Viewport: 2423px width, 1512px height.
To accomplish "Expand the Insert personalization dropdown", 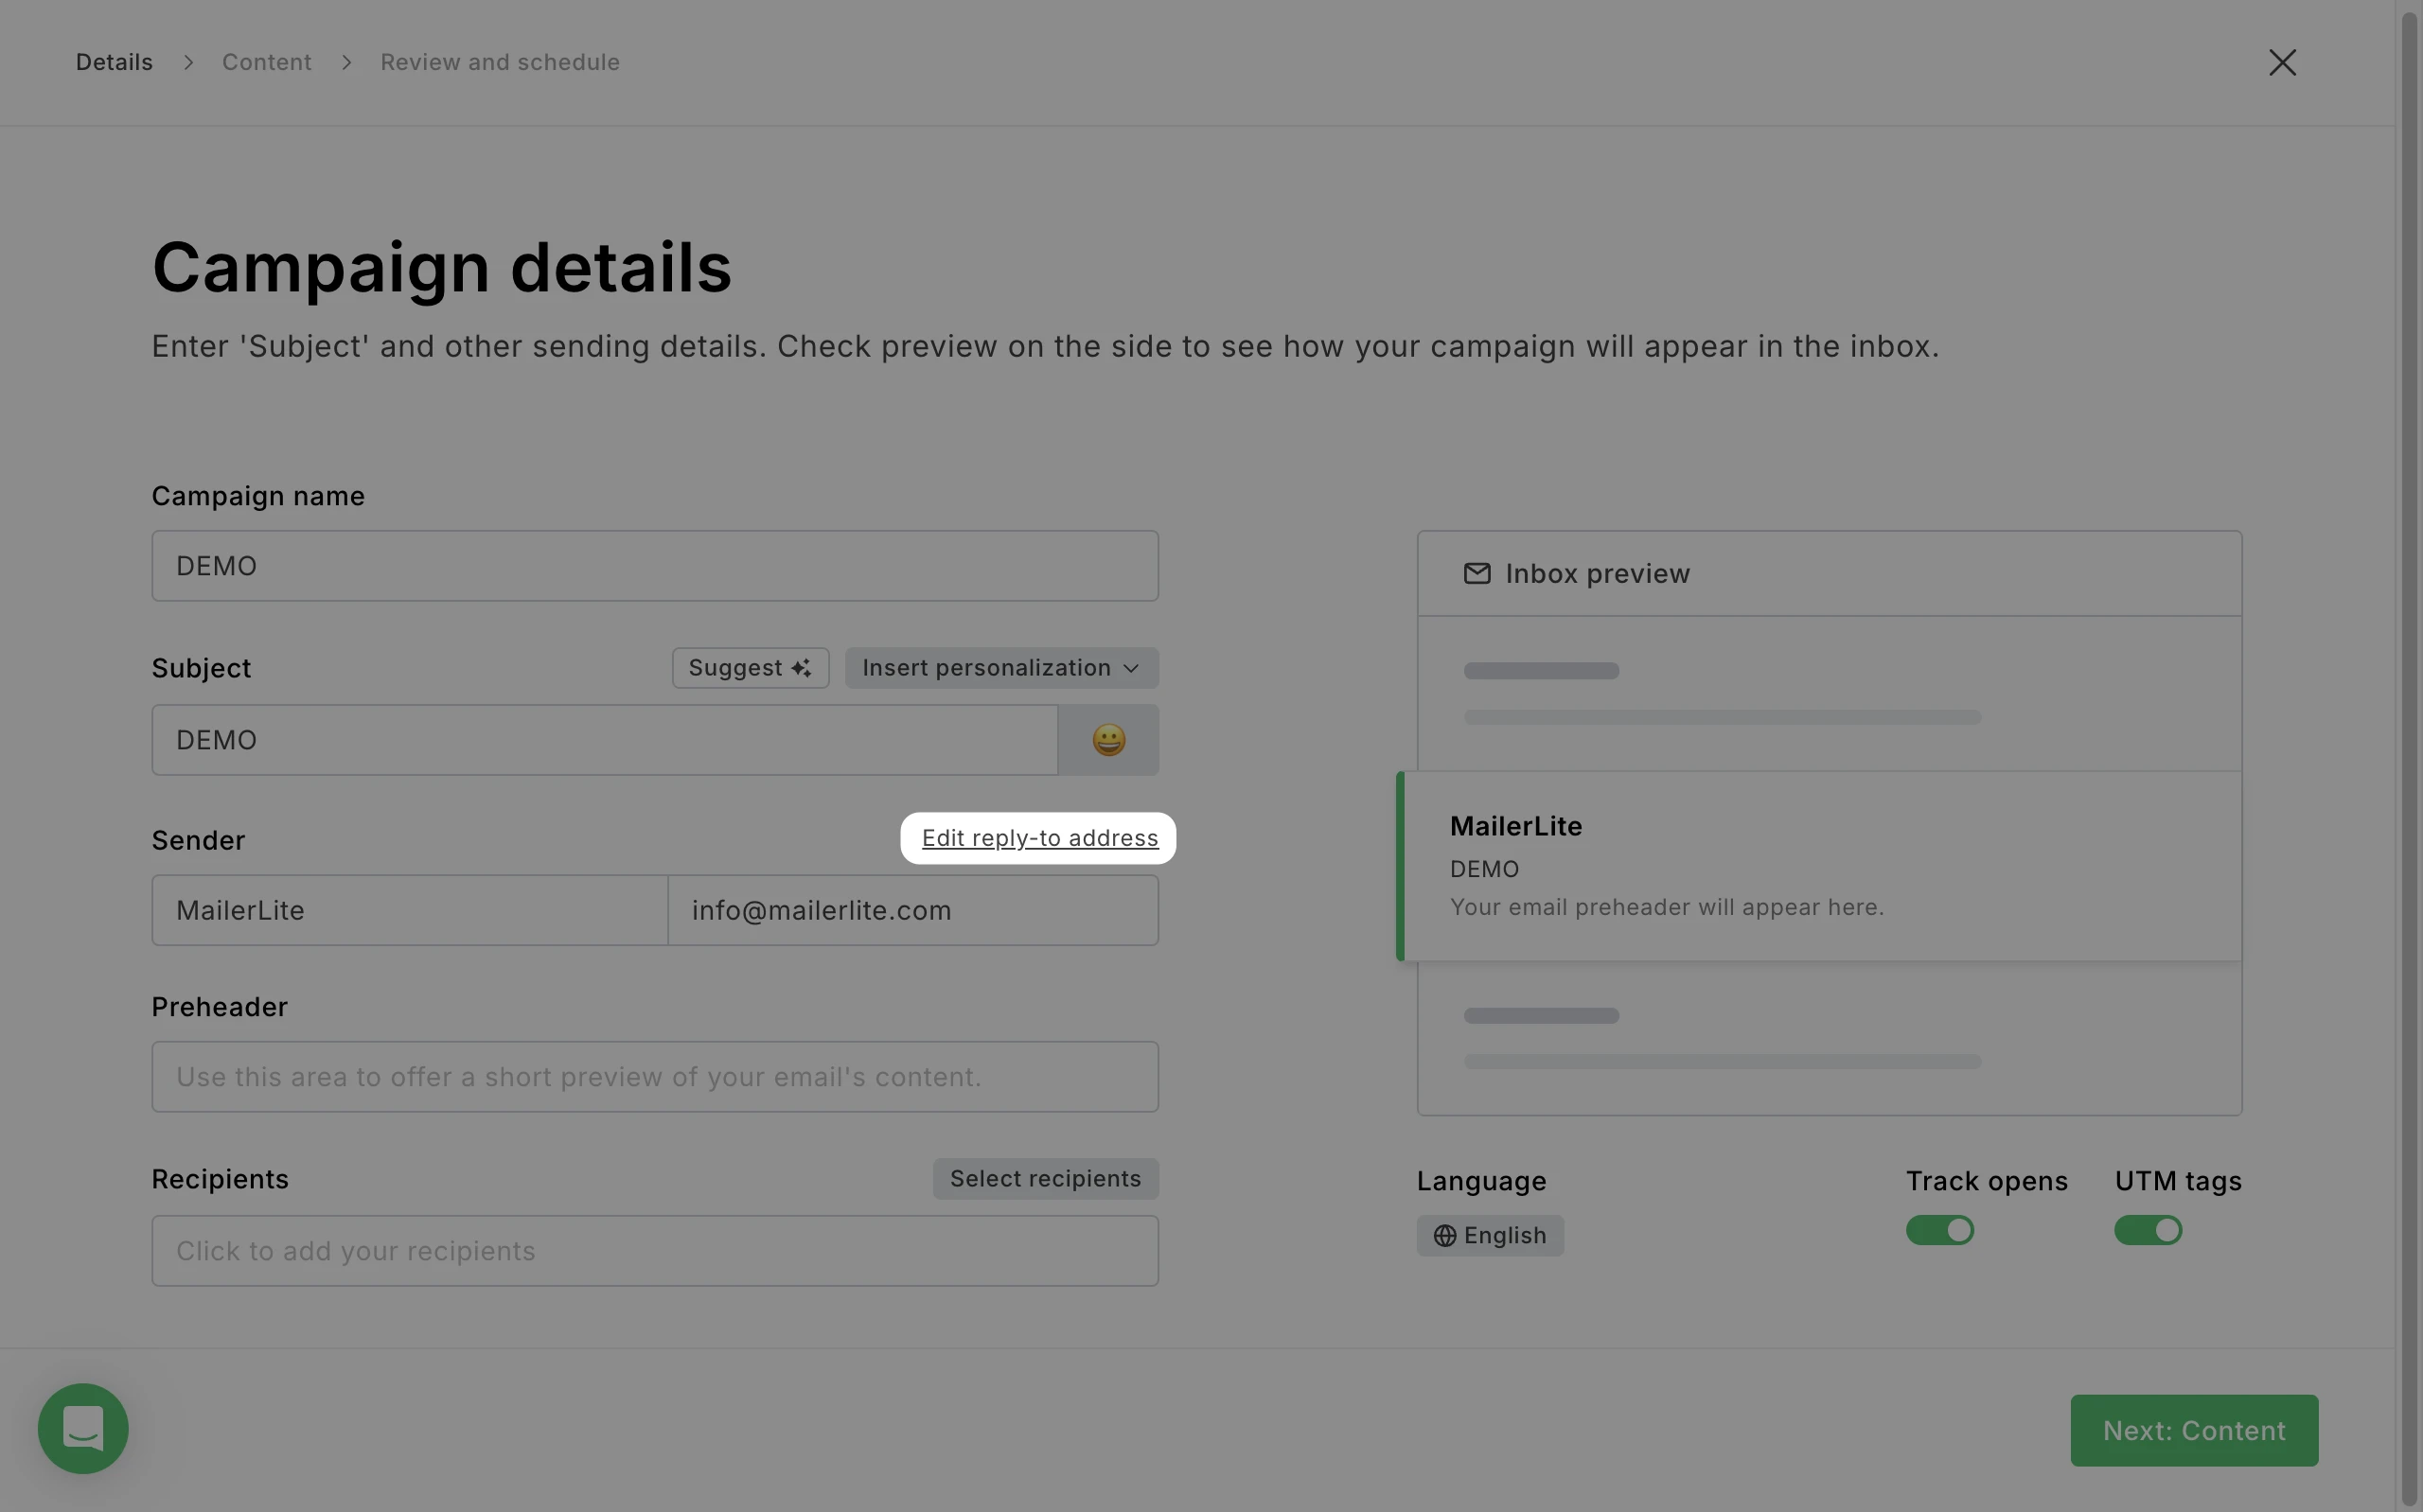I will (1001, 668).
